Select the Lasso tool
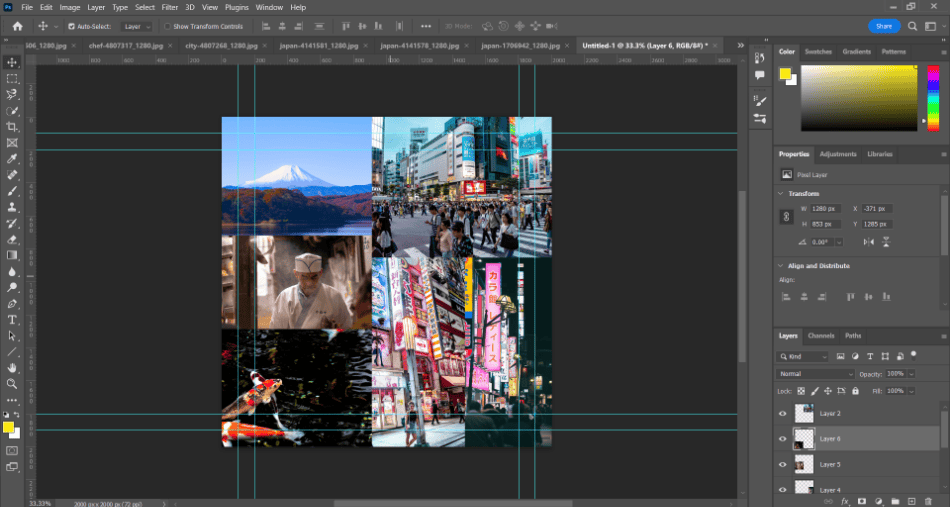 pyautogui.click(x=12, y=94)
